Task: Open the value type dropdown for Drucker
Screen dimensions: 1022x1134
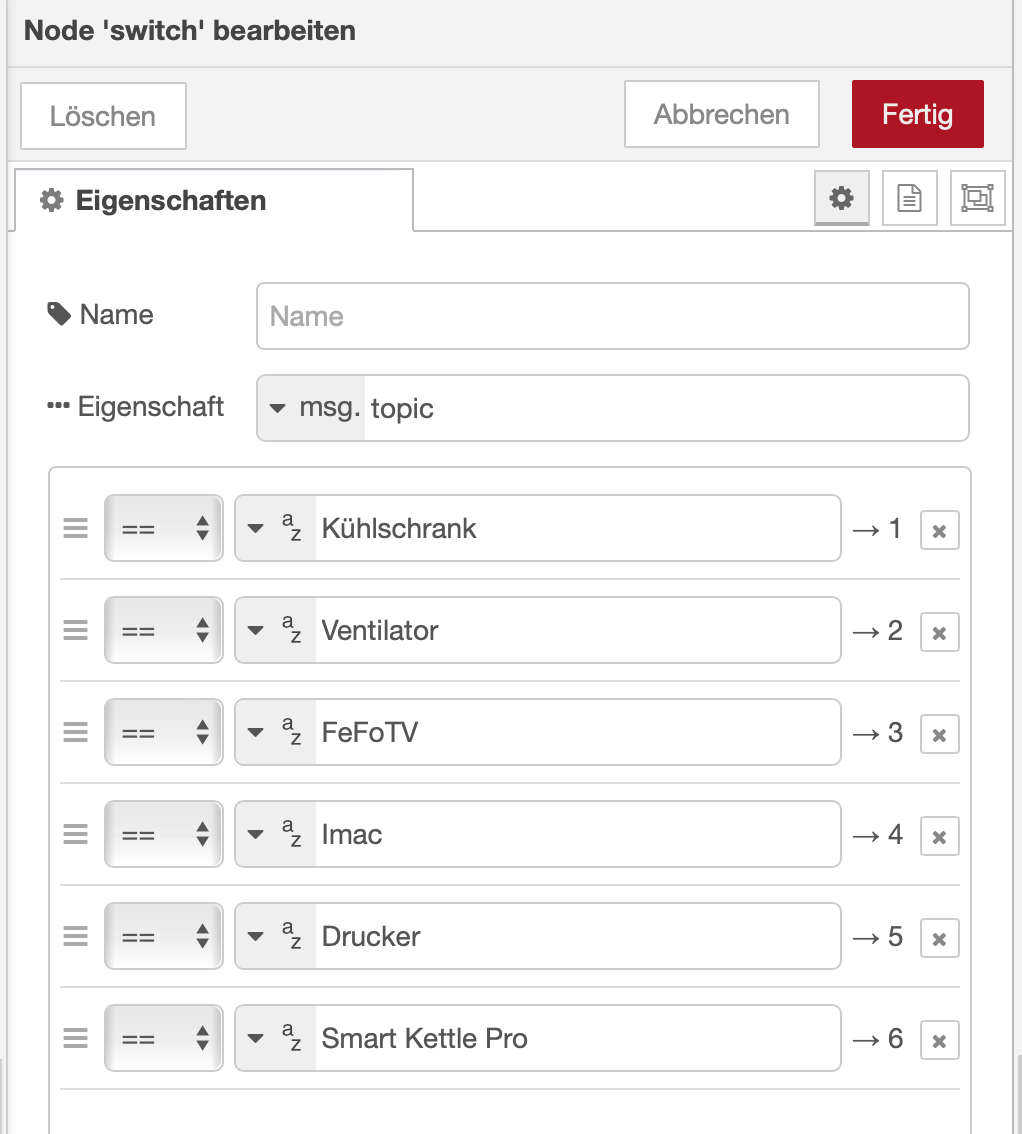Action: click(x=275, y=936)
